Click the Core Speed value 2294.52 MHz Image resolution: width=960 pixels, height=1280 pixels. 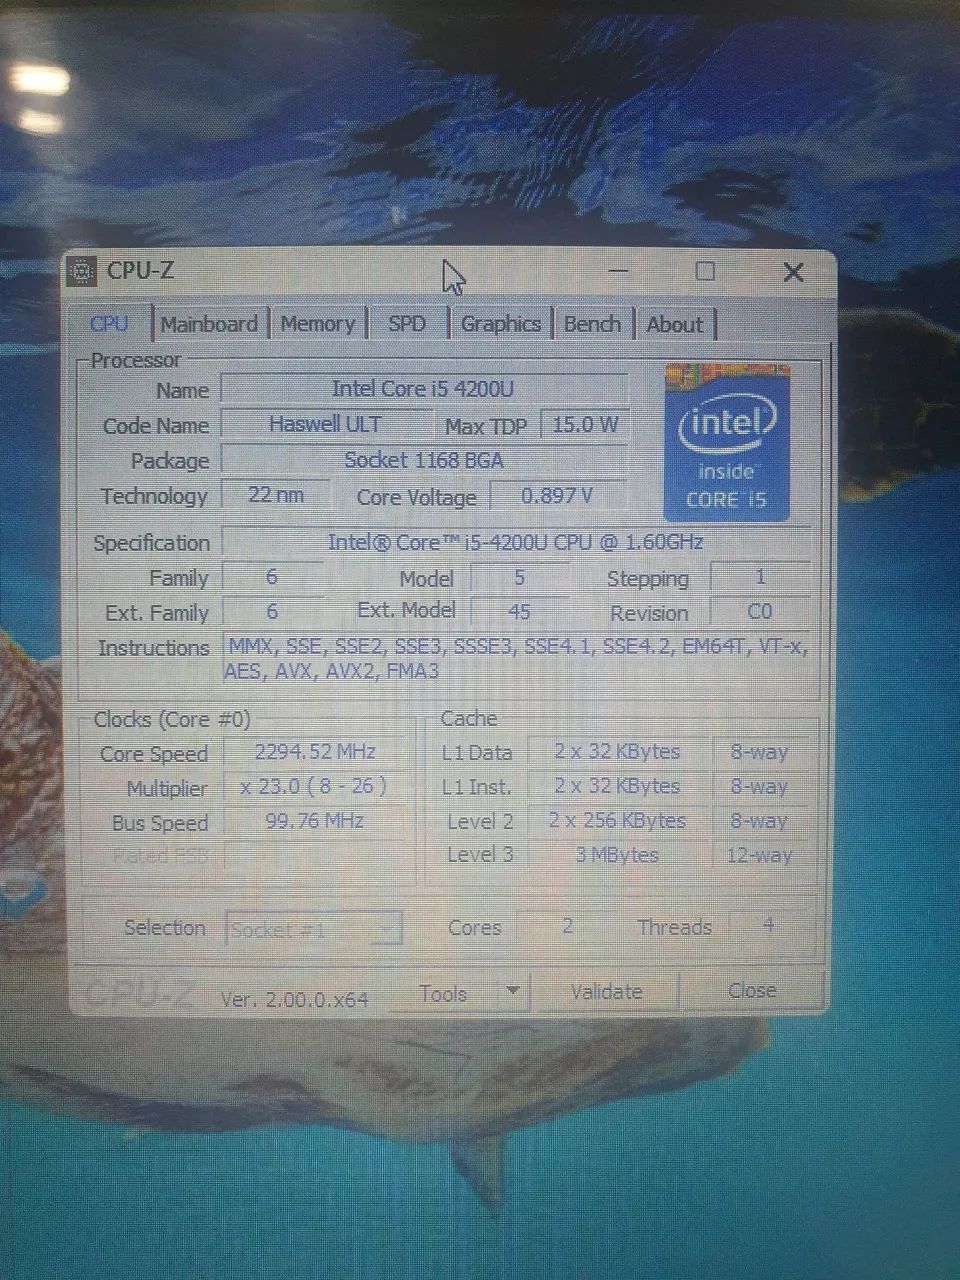point(315,752)
